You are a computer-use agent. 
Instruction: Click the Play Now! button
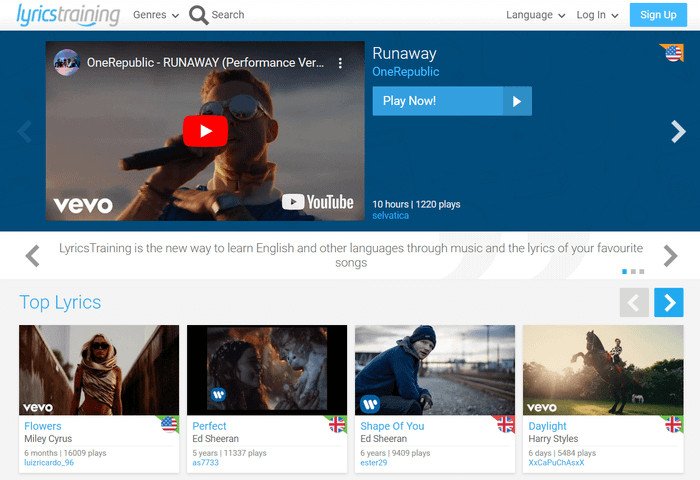pos(438,101)
